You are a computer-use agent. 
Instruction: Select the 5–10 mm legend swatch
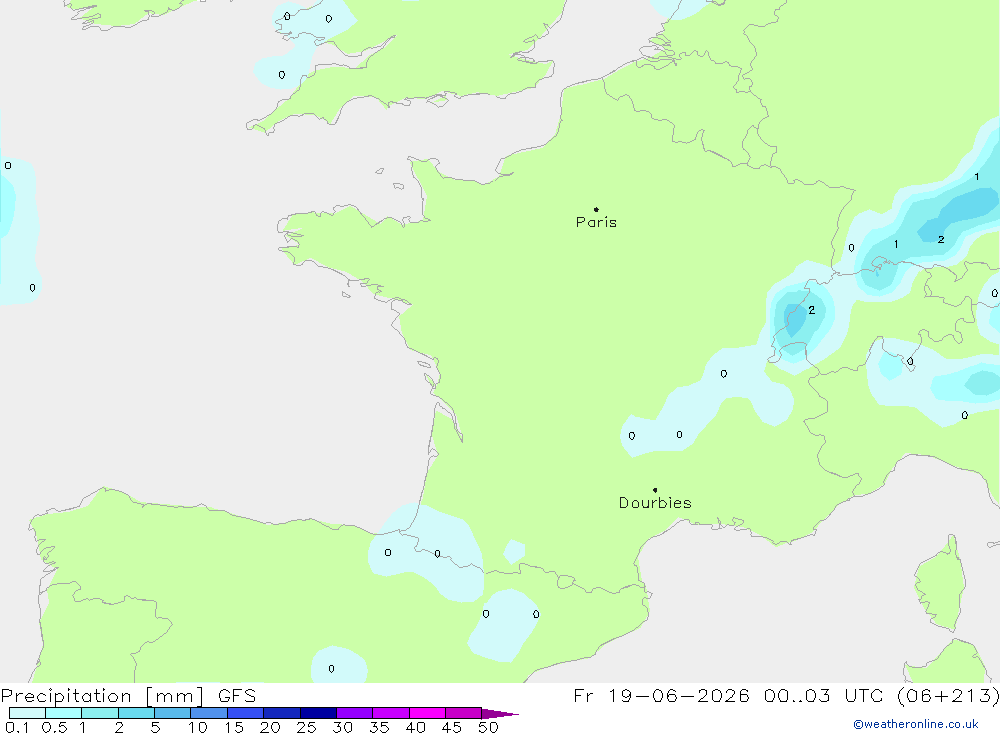tap(173, 713)
